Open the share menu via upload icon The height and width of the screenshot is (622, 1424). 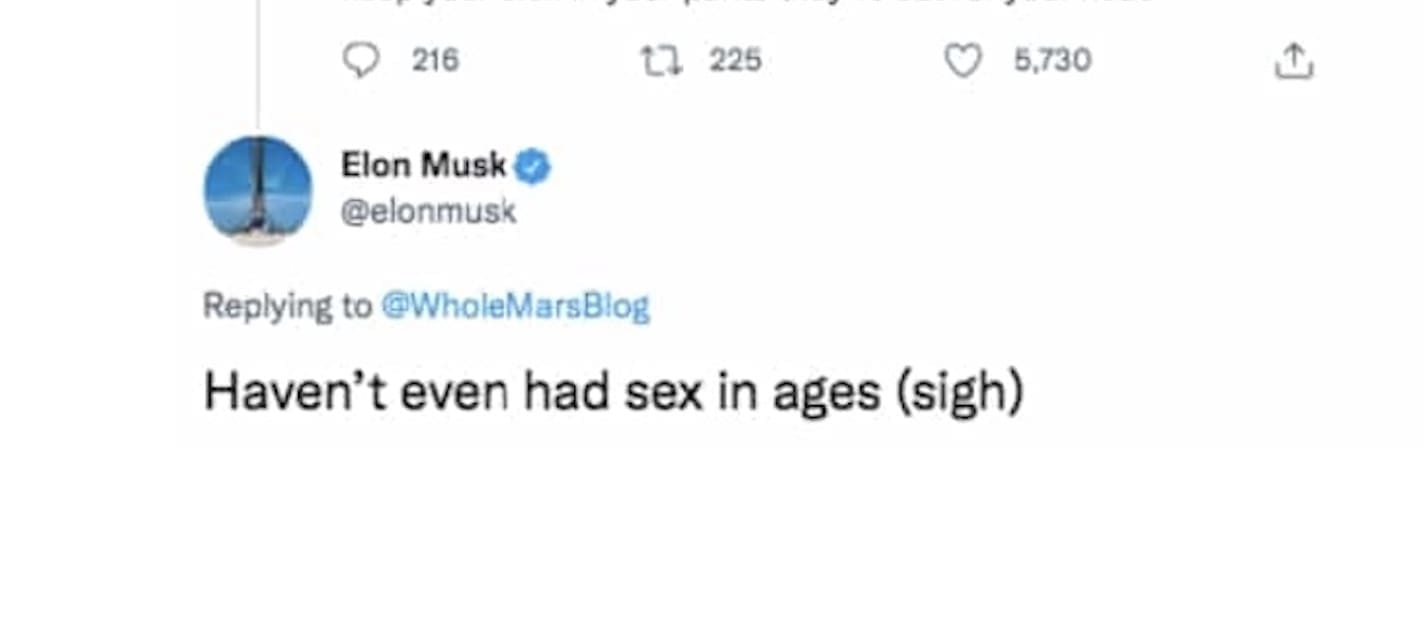pos(1292,62)
